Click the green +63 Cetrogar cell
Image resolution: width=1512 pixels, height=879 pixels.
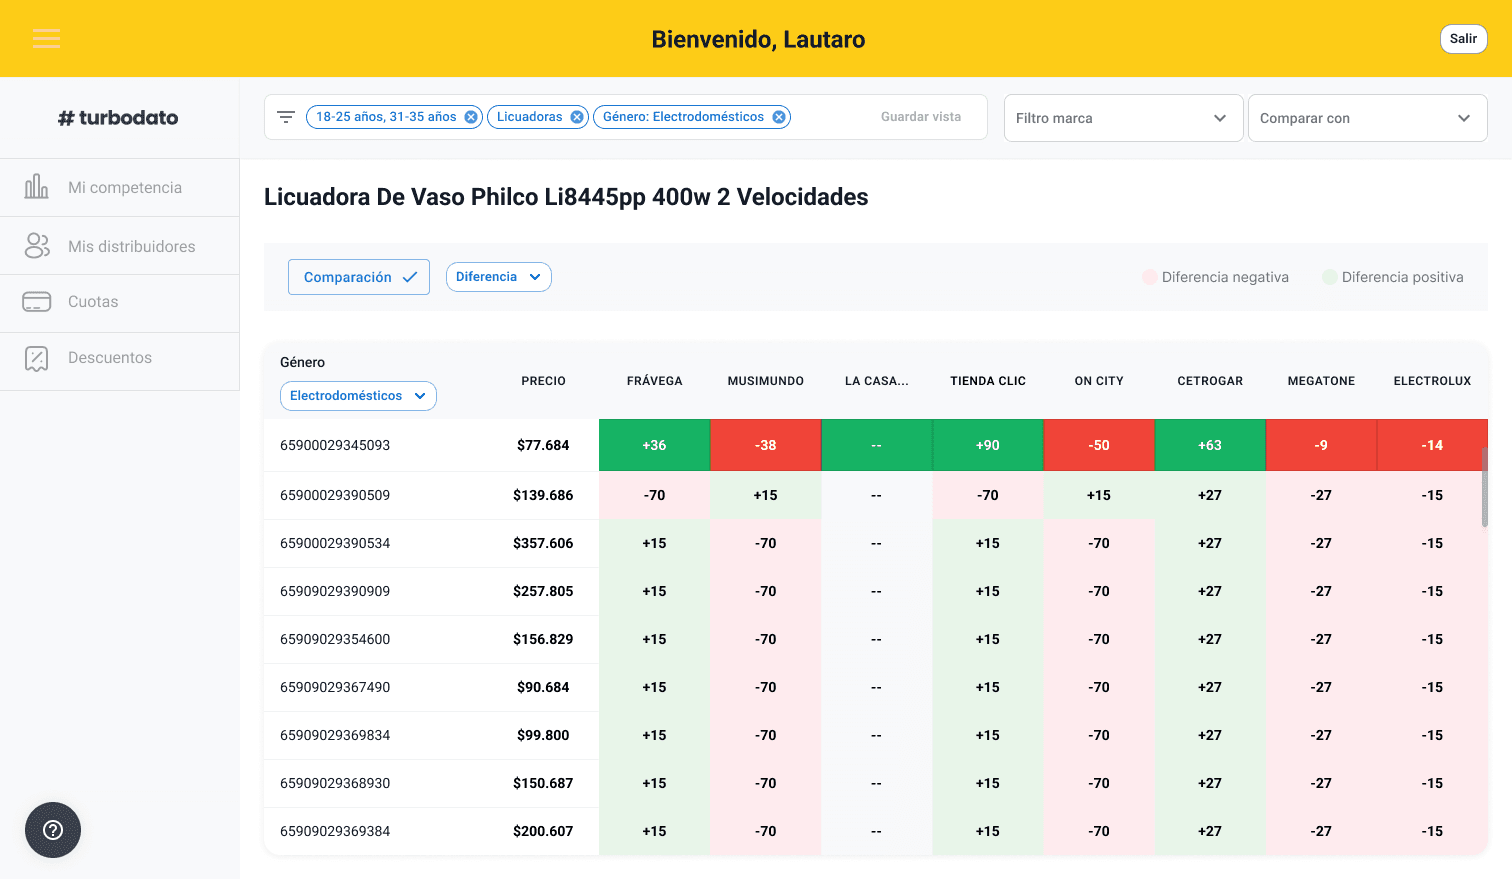[1210, 445]
